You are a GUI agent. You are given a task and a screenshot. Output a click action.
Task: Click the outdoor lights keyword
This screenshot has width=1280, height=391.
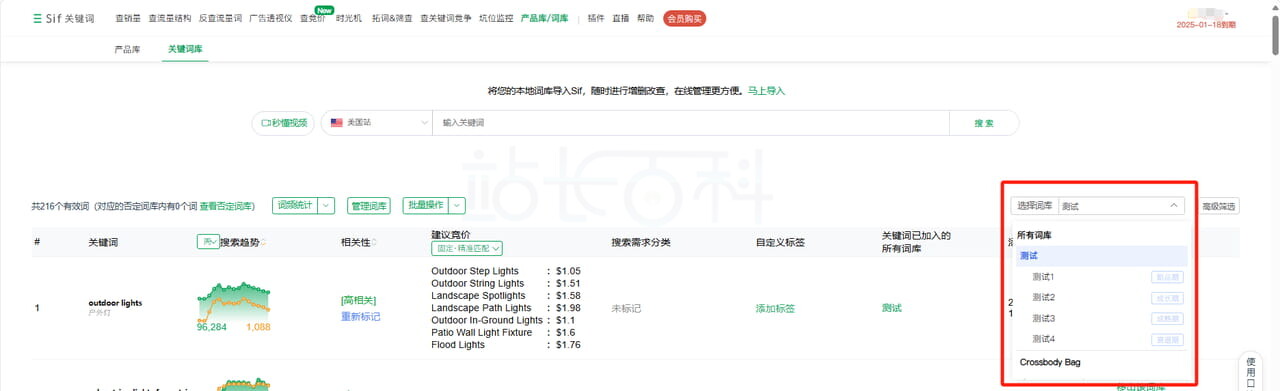click(x=115, y=302)
